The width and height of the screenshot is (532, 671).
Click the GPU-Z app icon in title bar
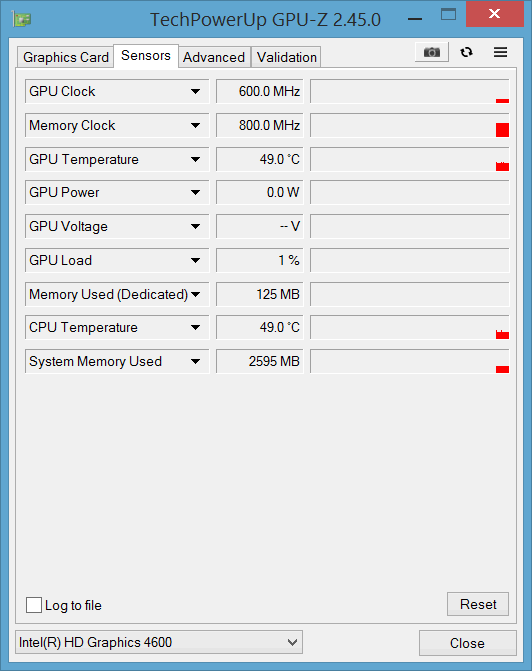pyautogui.click(x=22, y=20)
